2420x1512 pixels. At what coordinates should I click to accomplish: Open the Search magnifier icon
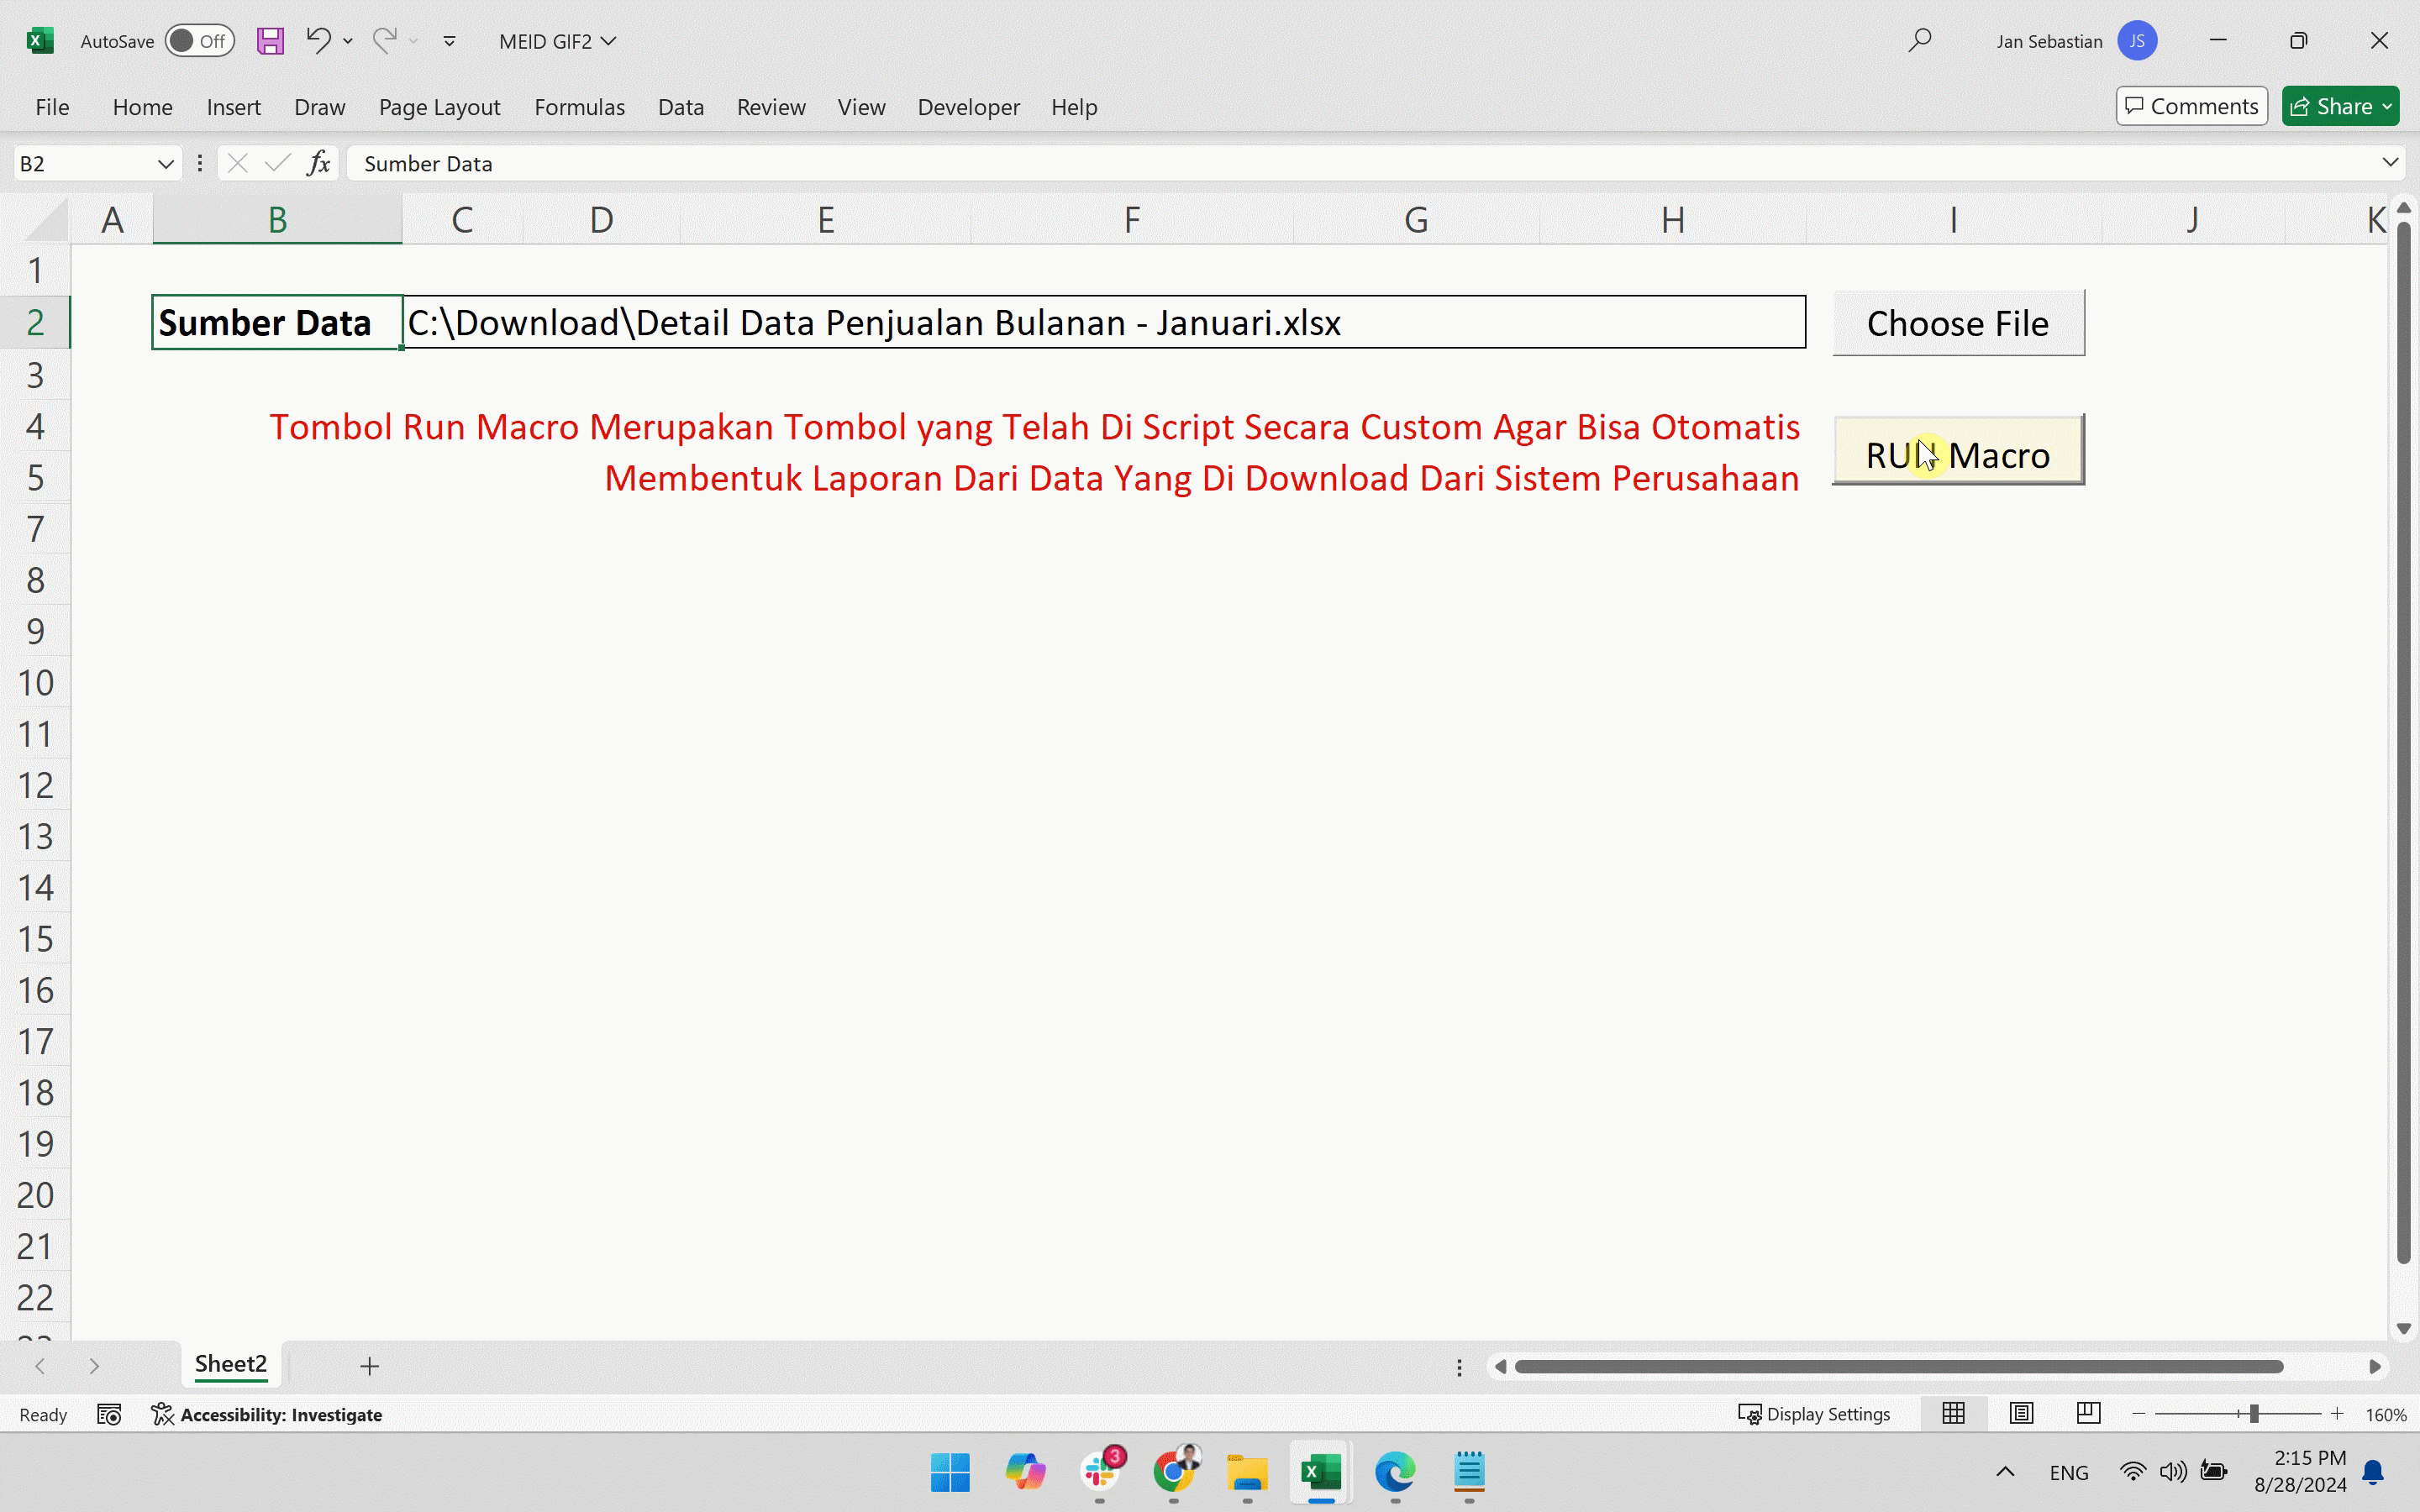(1919, 41)
